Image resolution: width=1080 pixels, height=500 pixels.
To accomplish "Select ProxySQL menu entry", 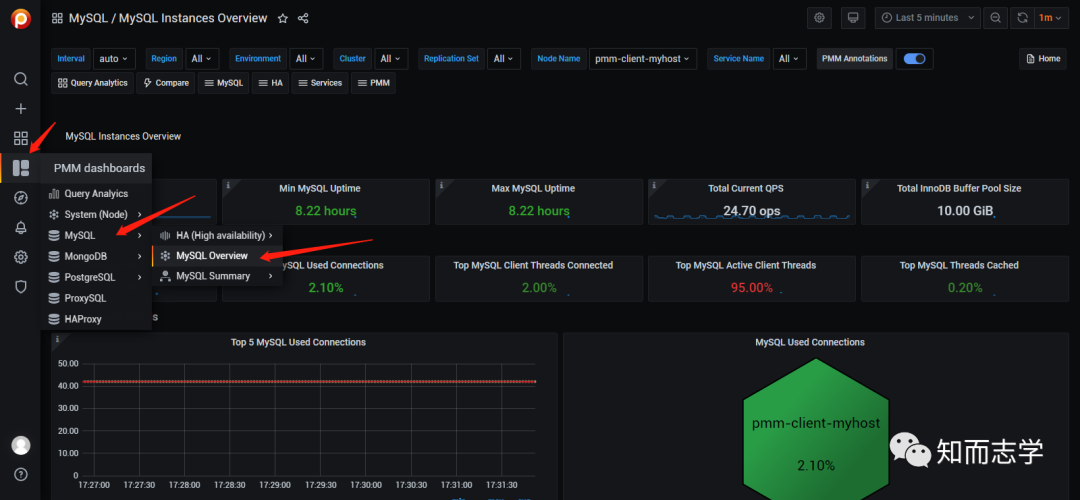I will pyautogui.click(x=96, y=298).
